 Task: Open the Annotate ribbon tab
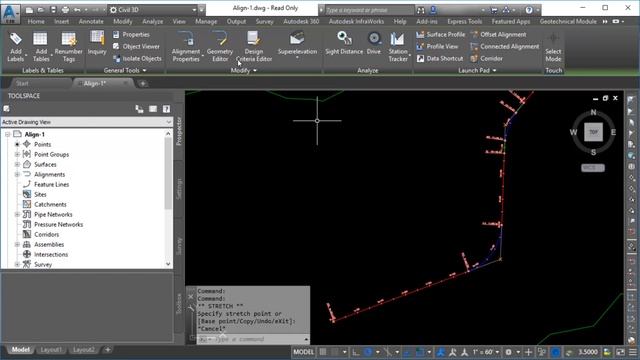pos(91,21)
